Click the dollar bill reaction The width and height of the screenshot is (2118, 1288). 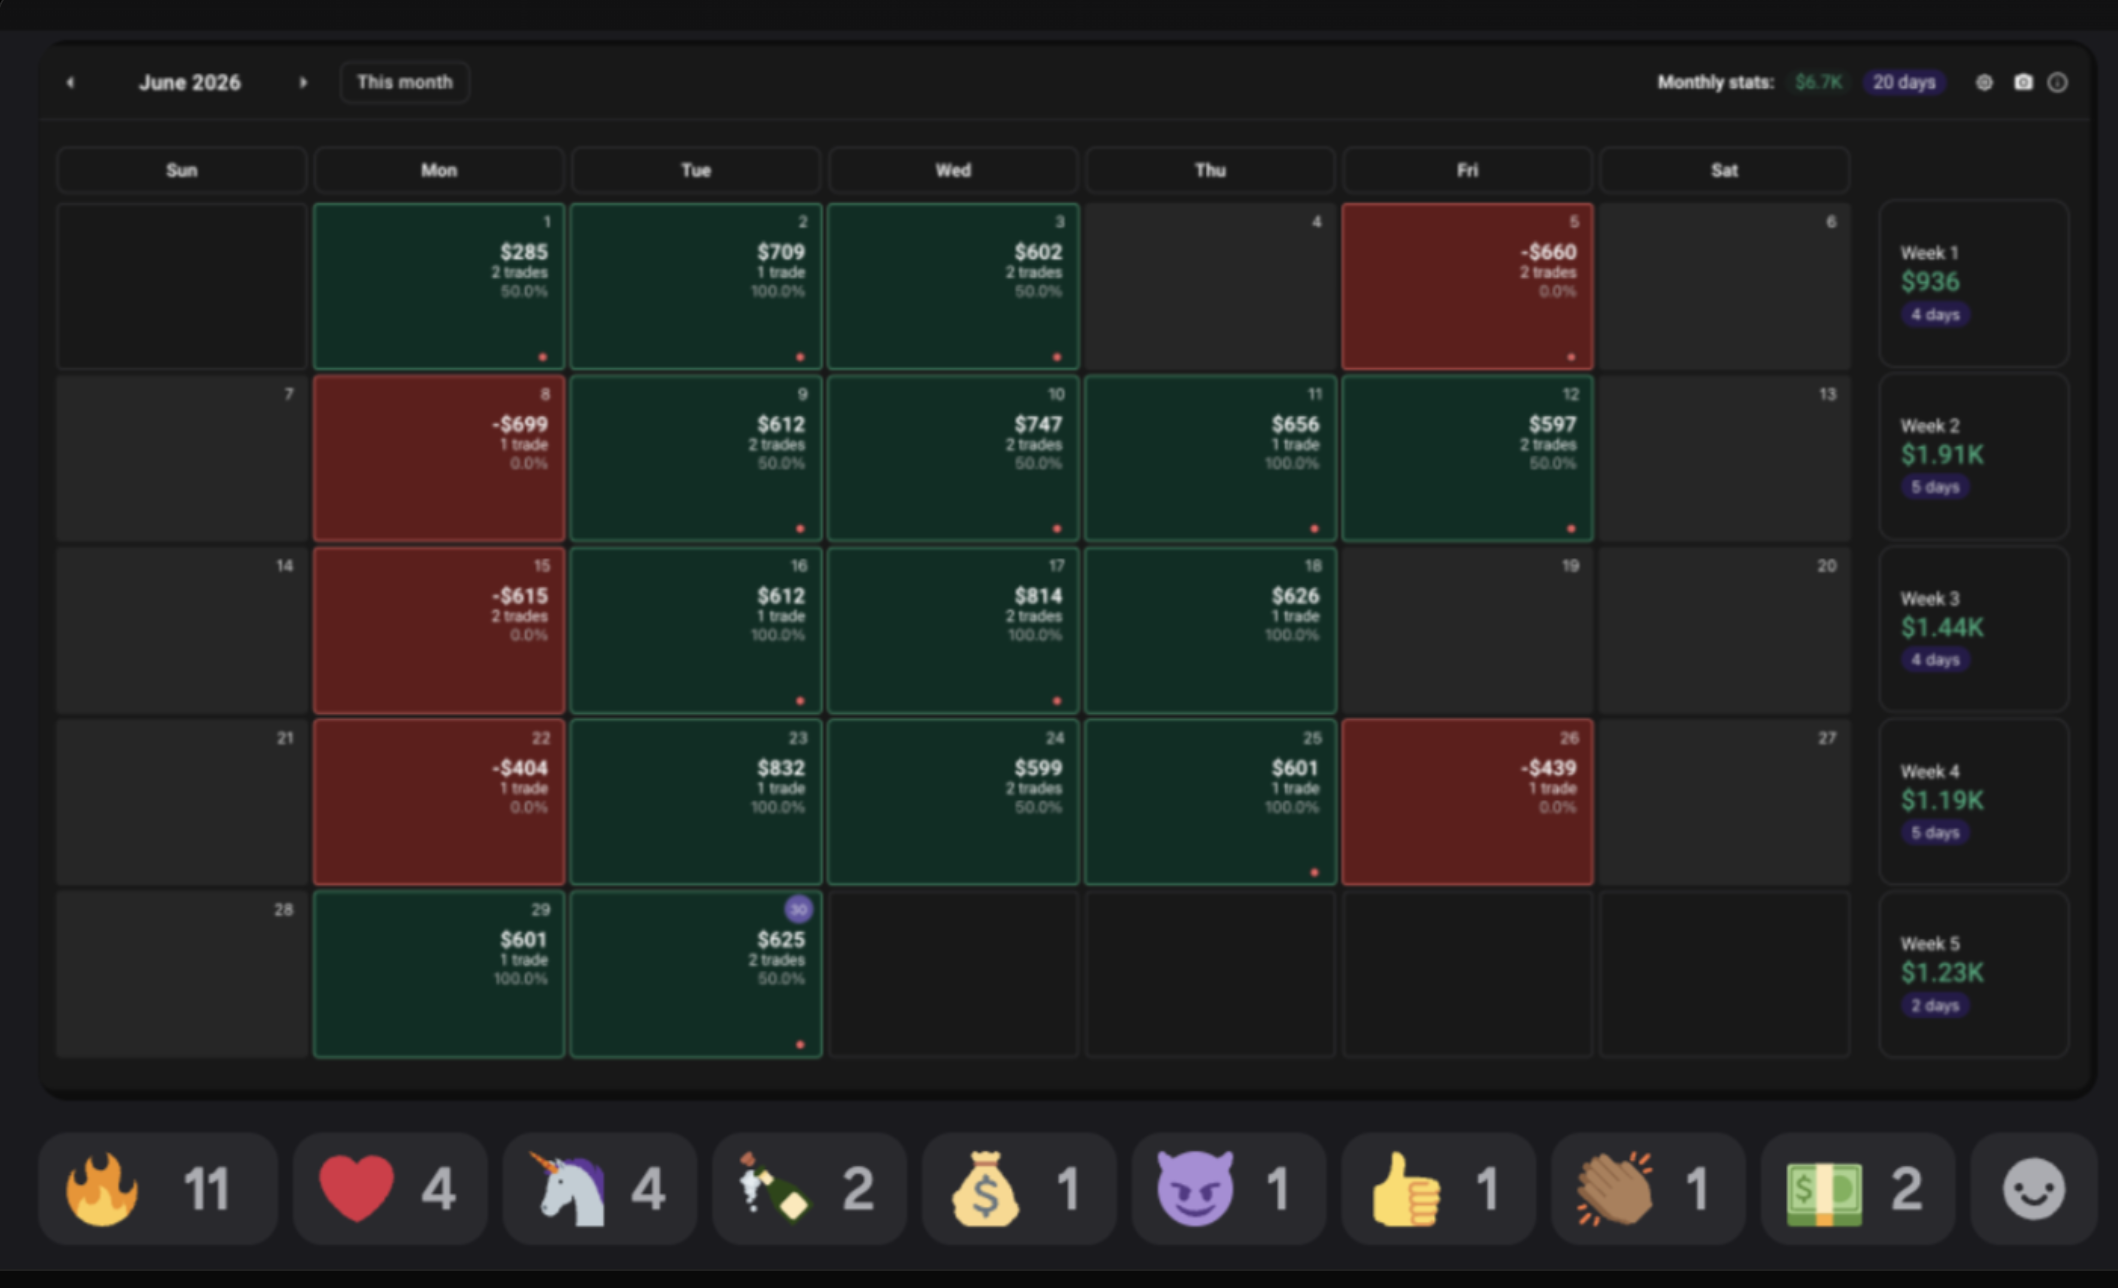1858,1189
